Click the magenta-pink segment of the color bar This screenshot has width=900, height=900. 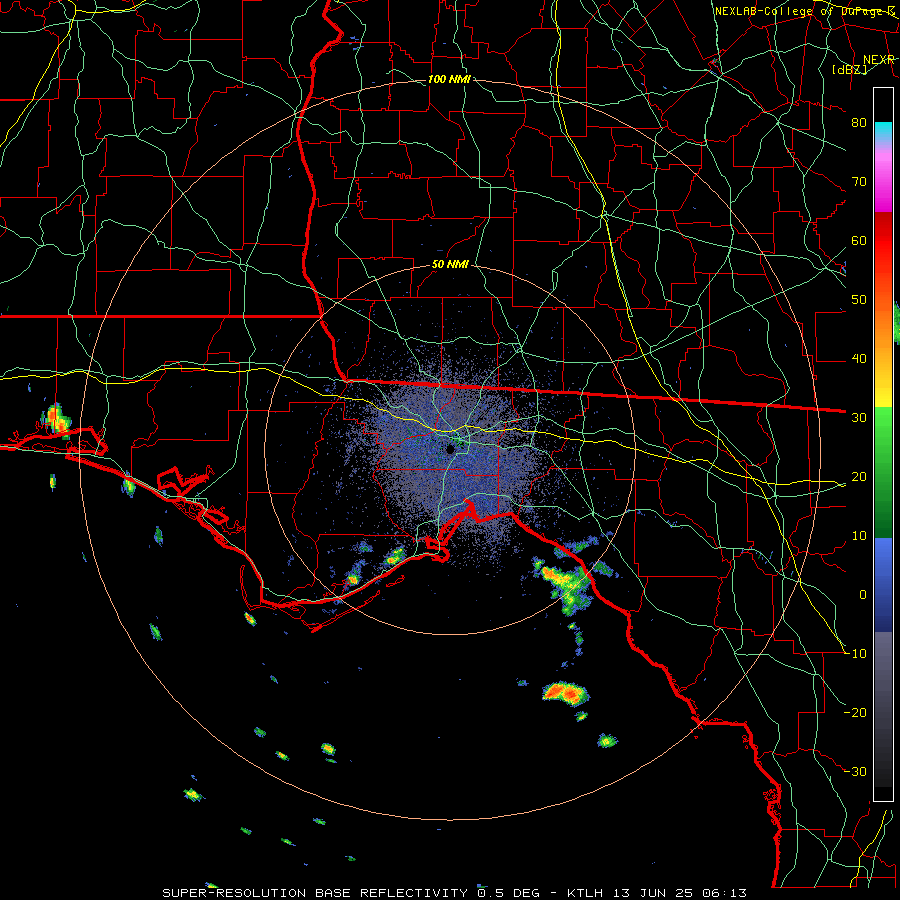pos(883,178)
